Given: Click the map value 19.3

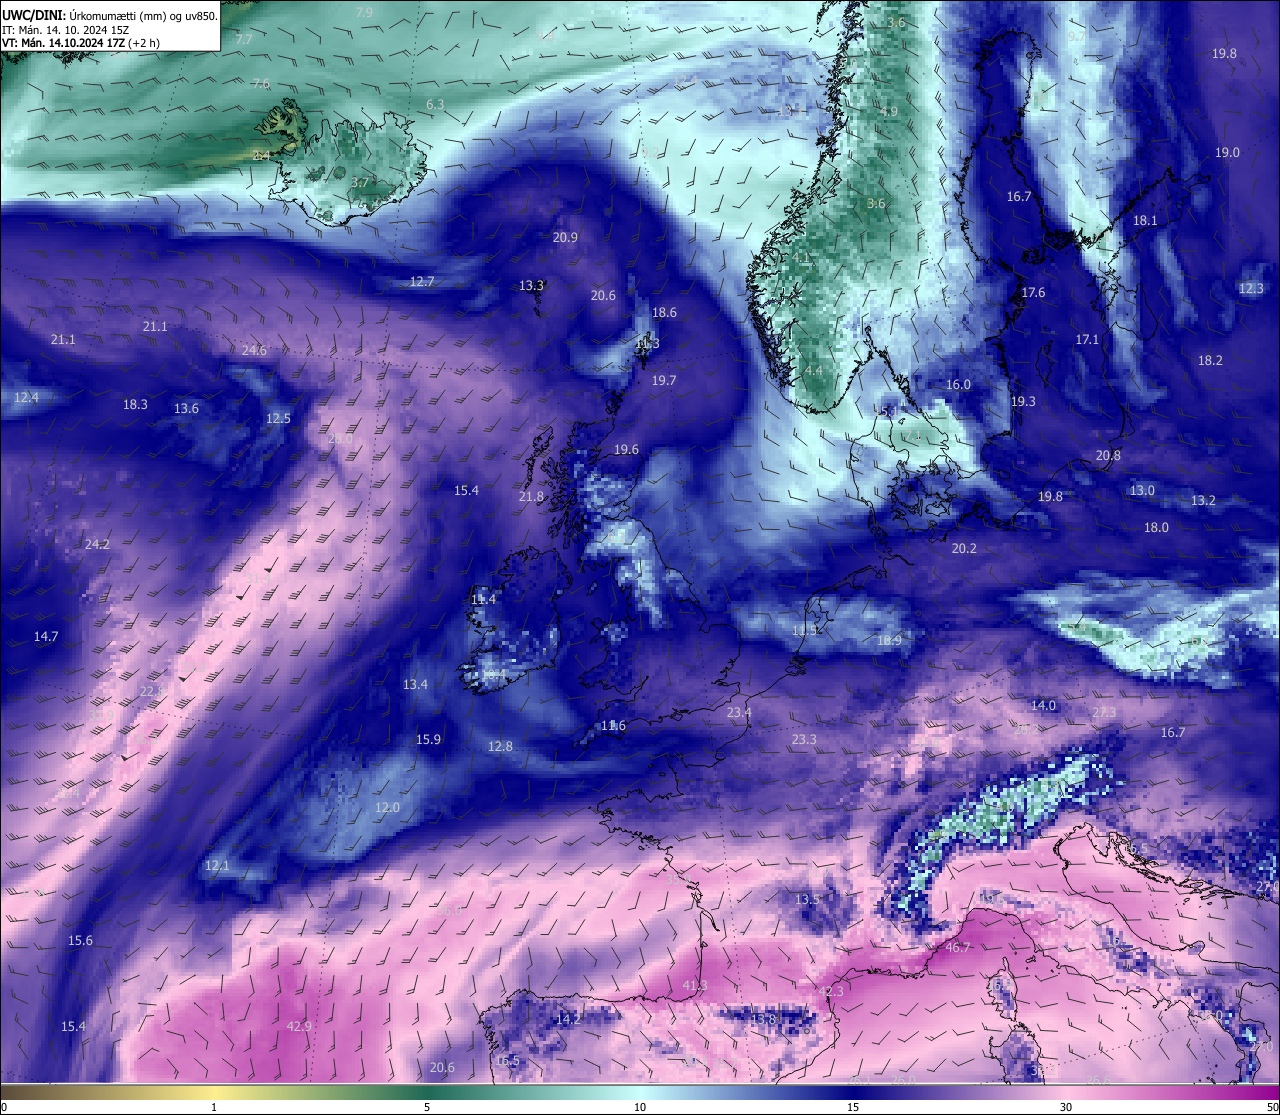Looking at the screenshot, I should 1023,401.
